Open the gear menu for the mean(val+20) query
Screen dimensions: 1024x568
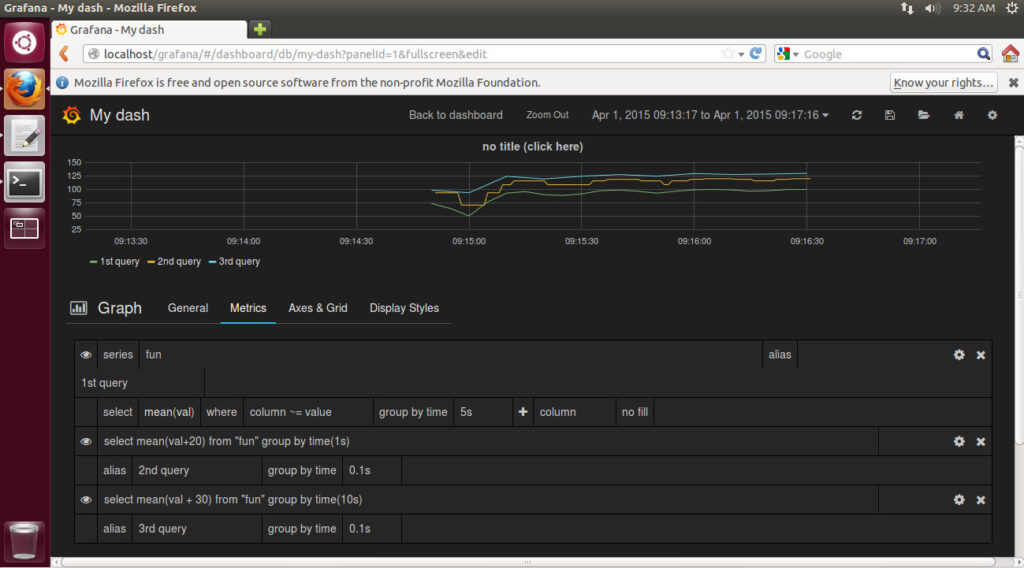pos(959,441)
